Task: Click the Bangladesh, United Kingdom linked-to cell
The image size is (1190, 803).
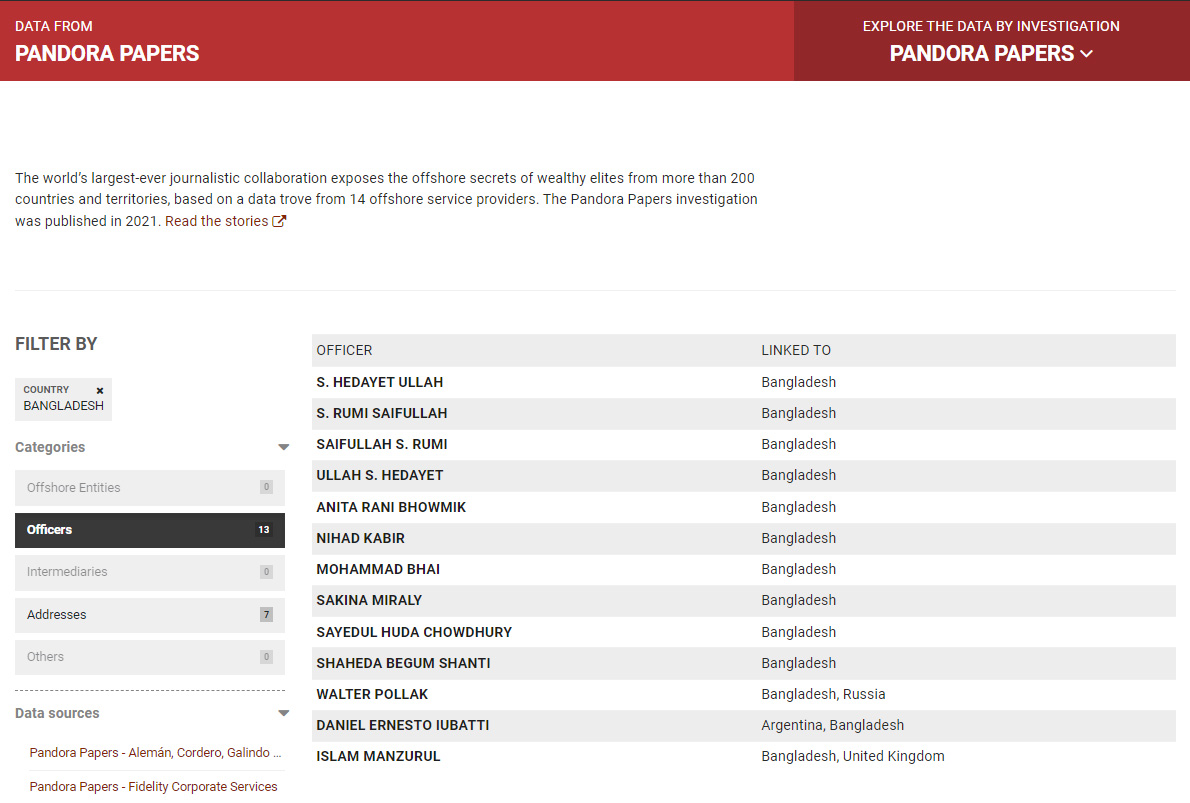Action: coord(852,756)
